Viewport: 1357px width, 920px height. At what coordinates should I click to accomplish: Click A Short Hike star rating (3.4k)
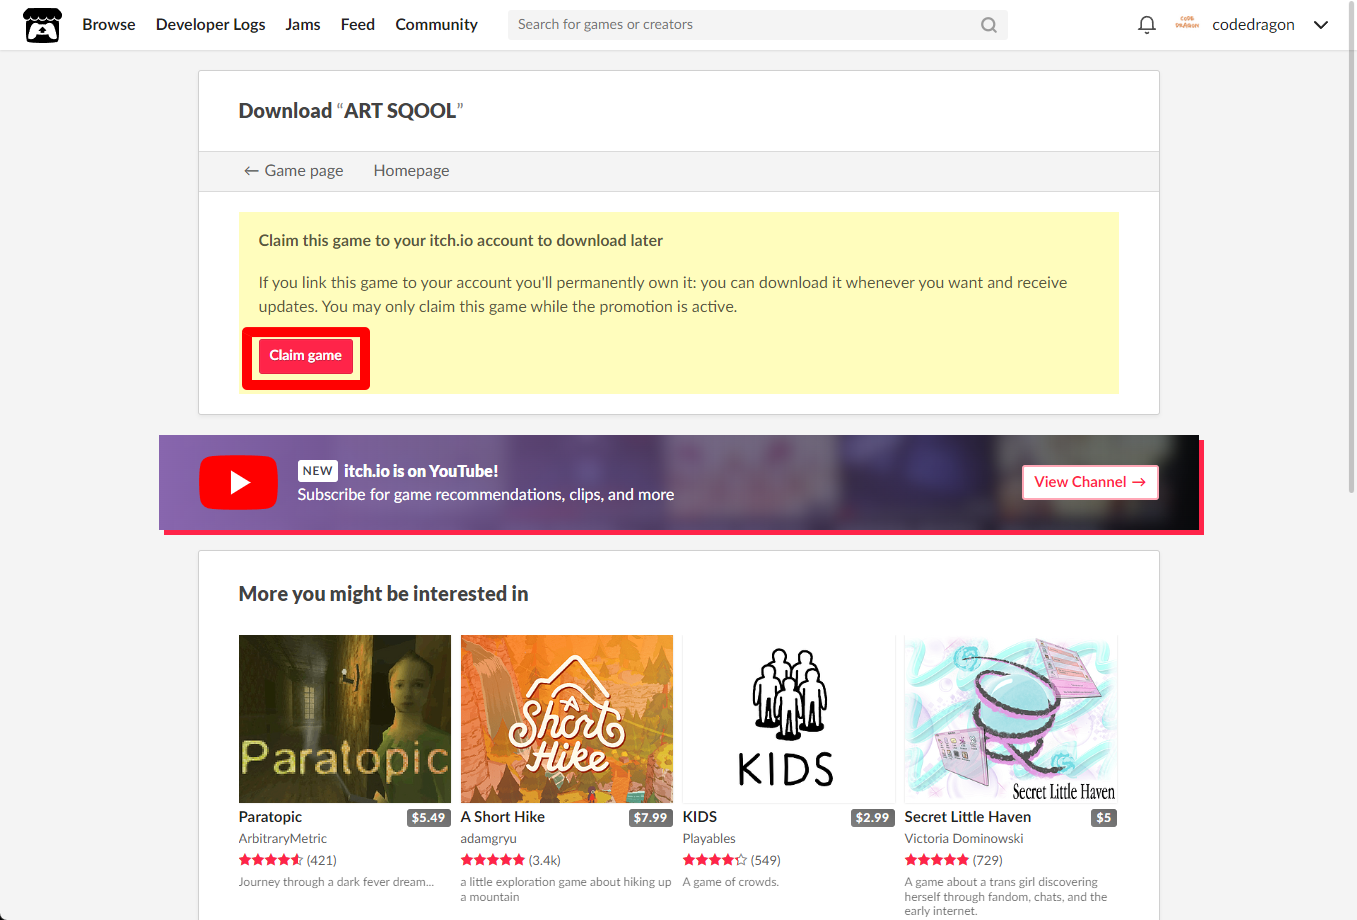point(511,860)
